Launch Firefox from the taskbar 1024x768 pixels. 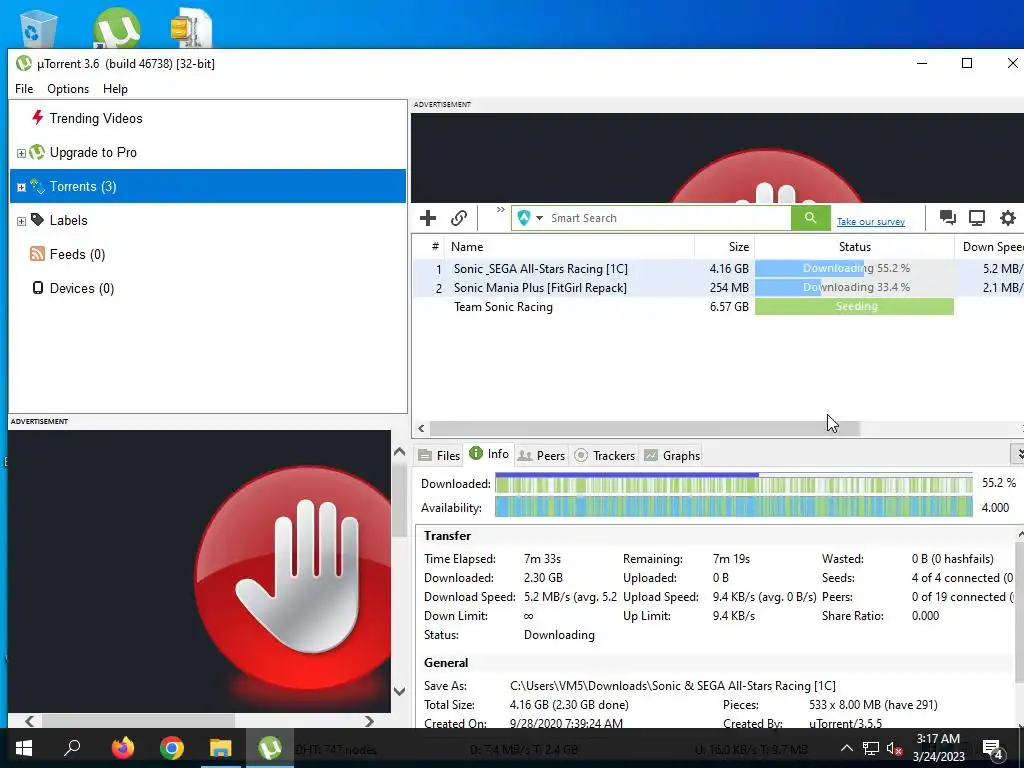[x=122, y=748]
